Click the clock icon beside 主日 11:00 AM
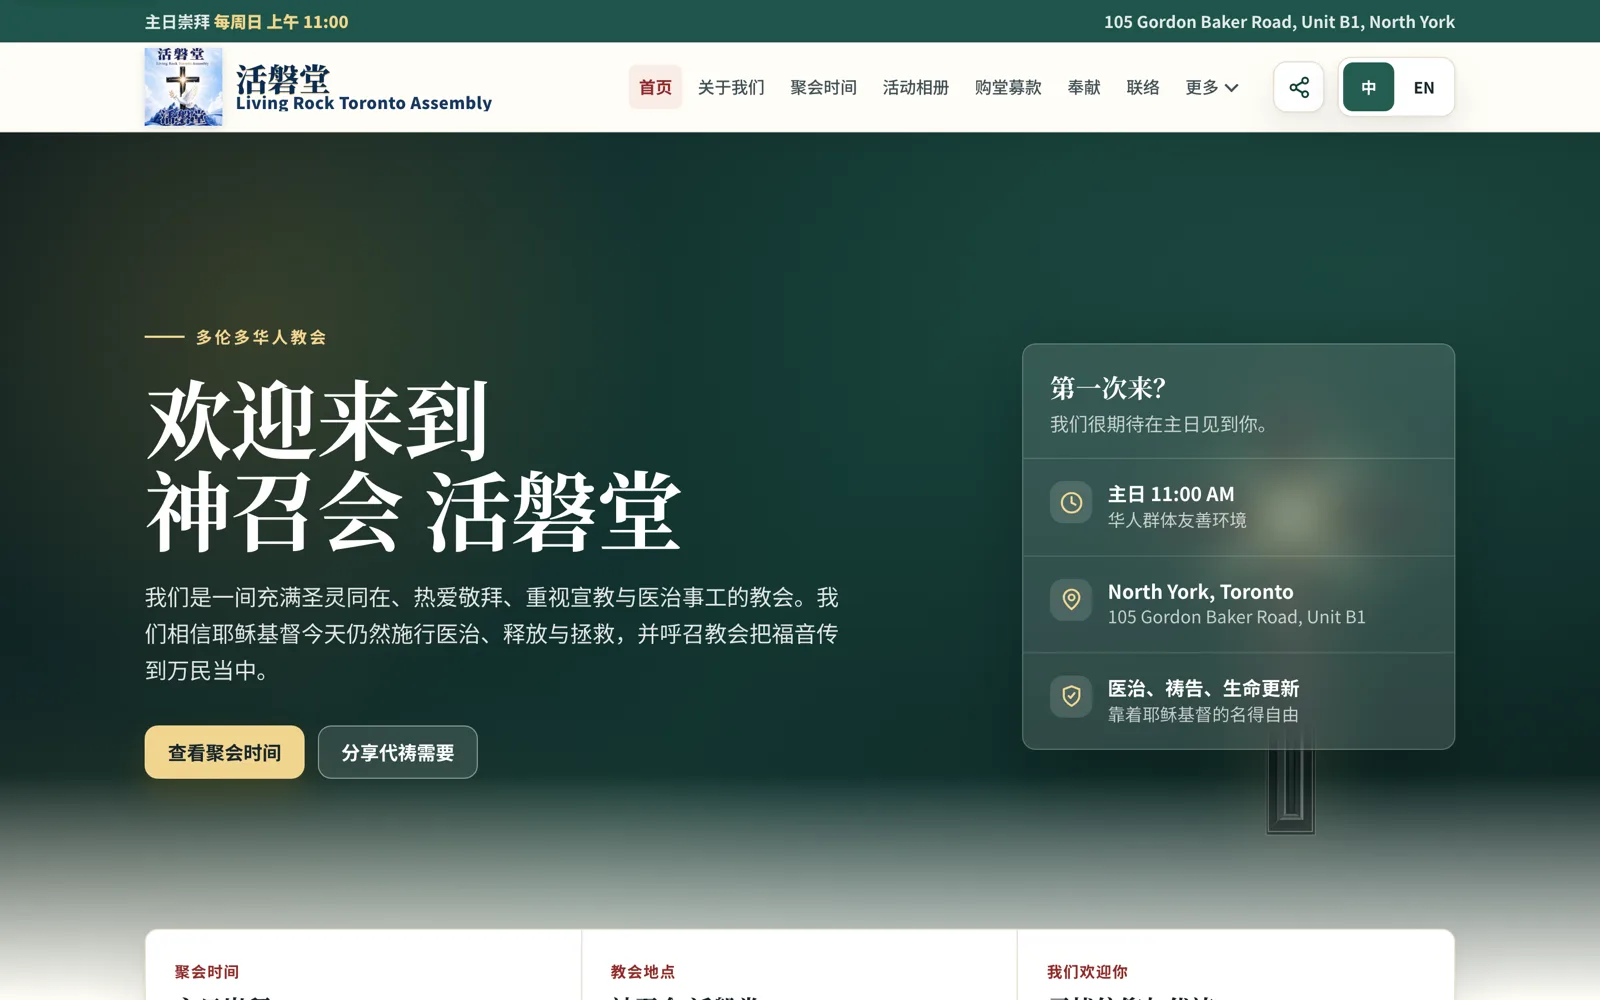The image size is (1600, 1000). point(1071,503)
